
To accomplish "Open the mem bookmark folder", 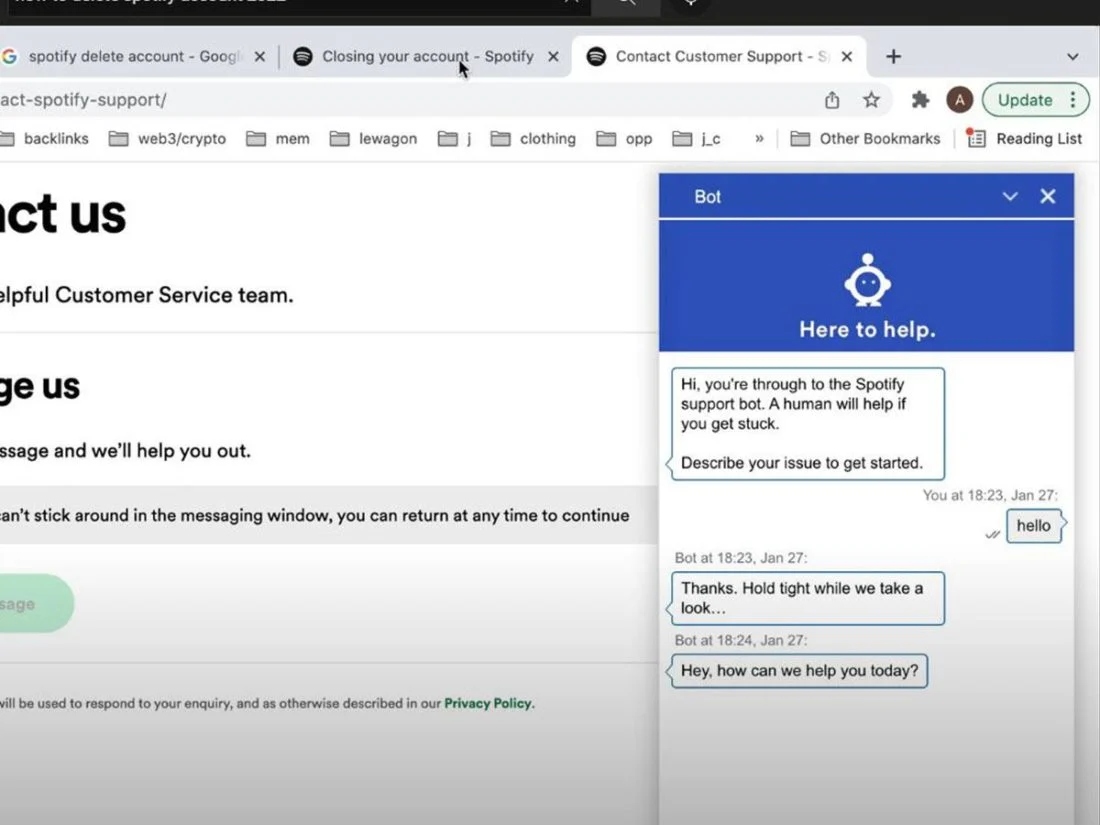I will click(x=278, y=139).
